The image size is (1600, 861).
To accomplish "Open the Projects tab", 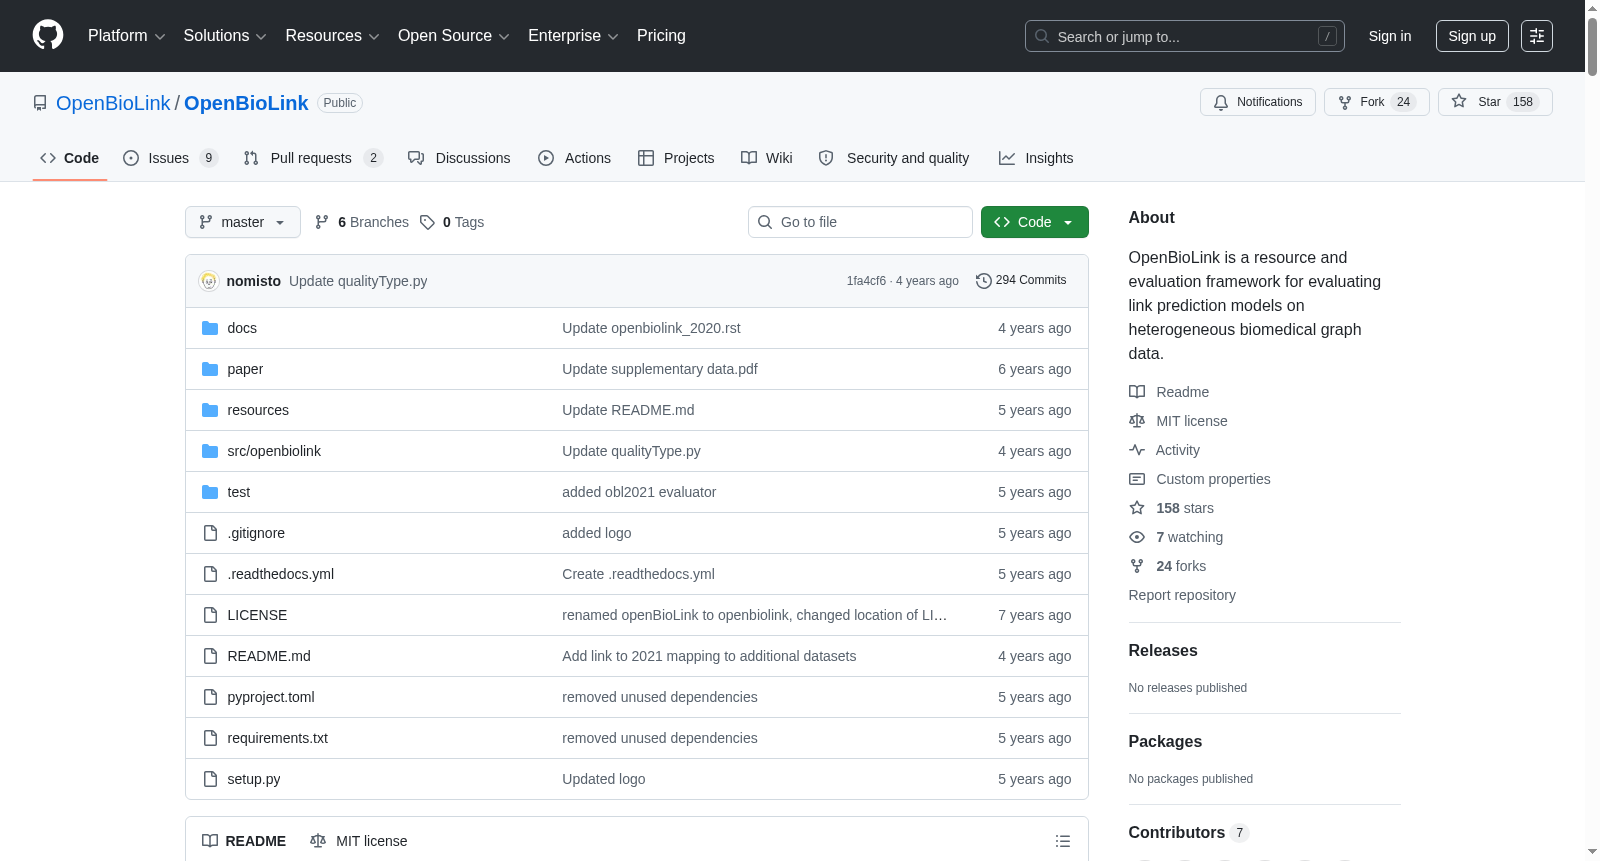I will pos(676,158).
